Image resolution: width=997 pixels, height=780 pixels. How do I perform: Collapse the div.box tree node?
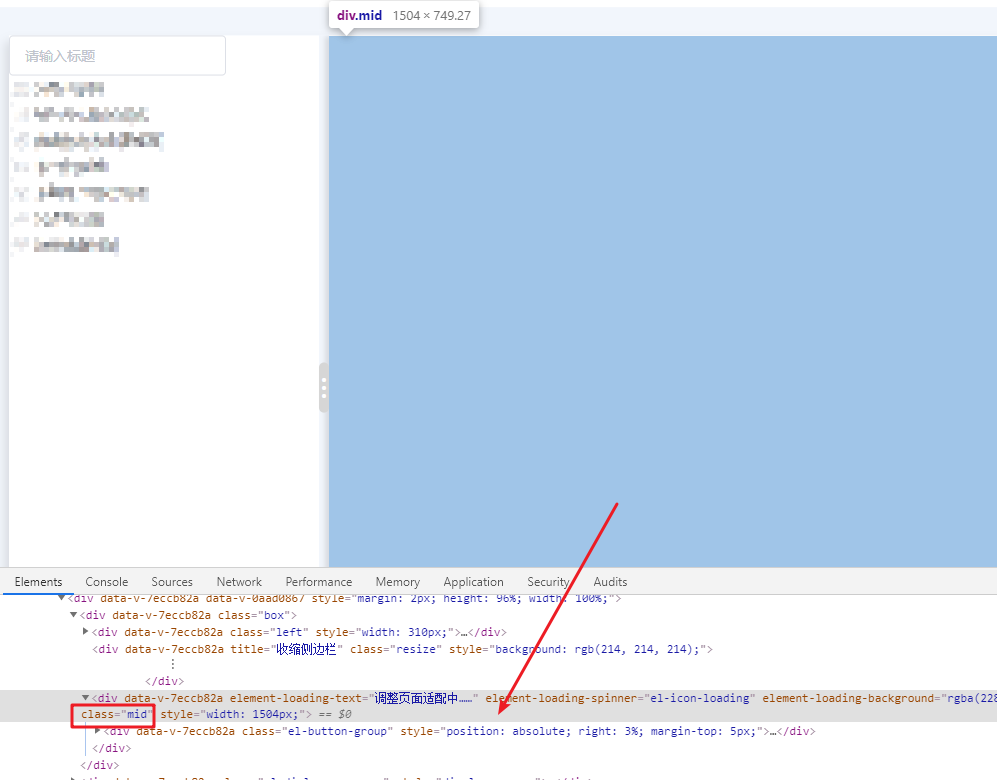point(73,615)
